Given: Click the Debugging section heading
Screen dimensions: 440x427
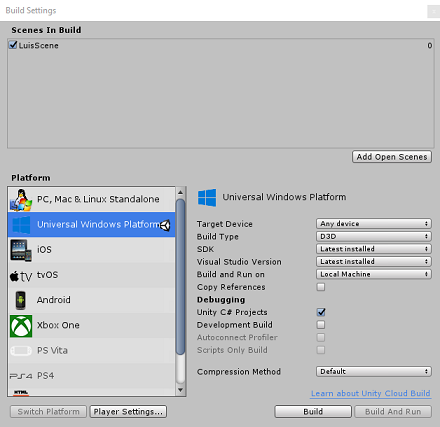Looking at the screenshot, I should coord(221,300).
